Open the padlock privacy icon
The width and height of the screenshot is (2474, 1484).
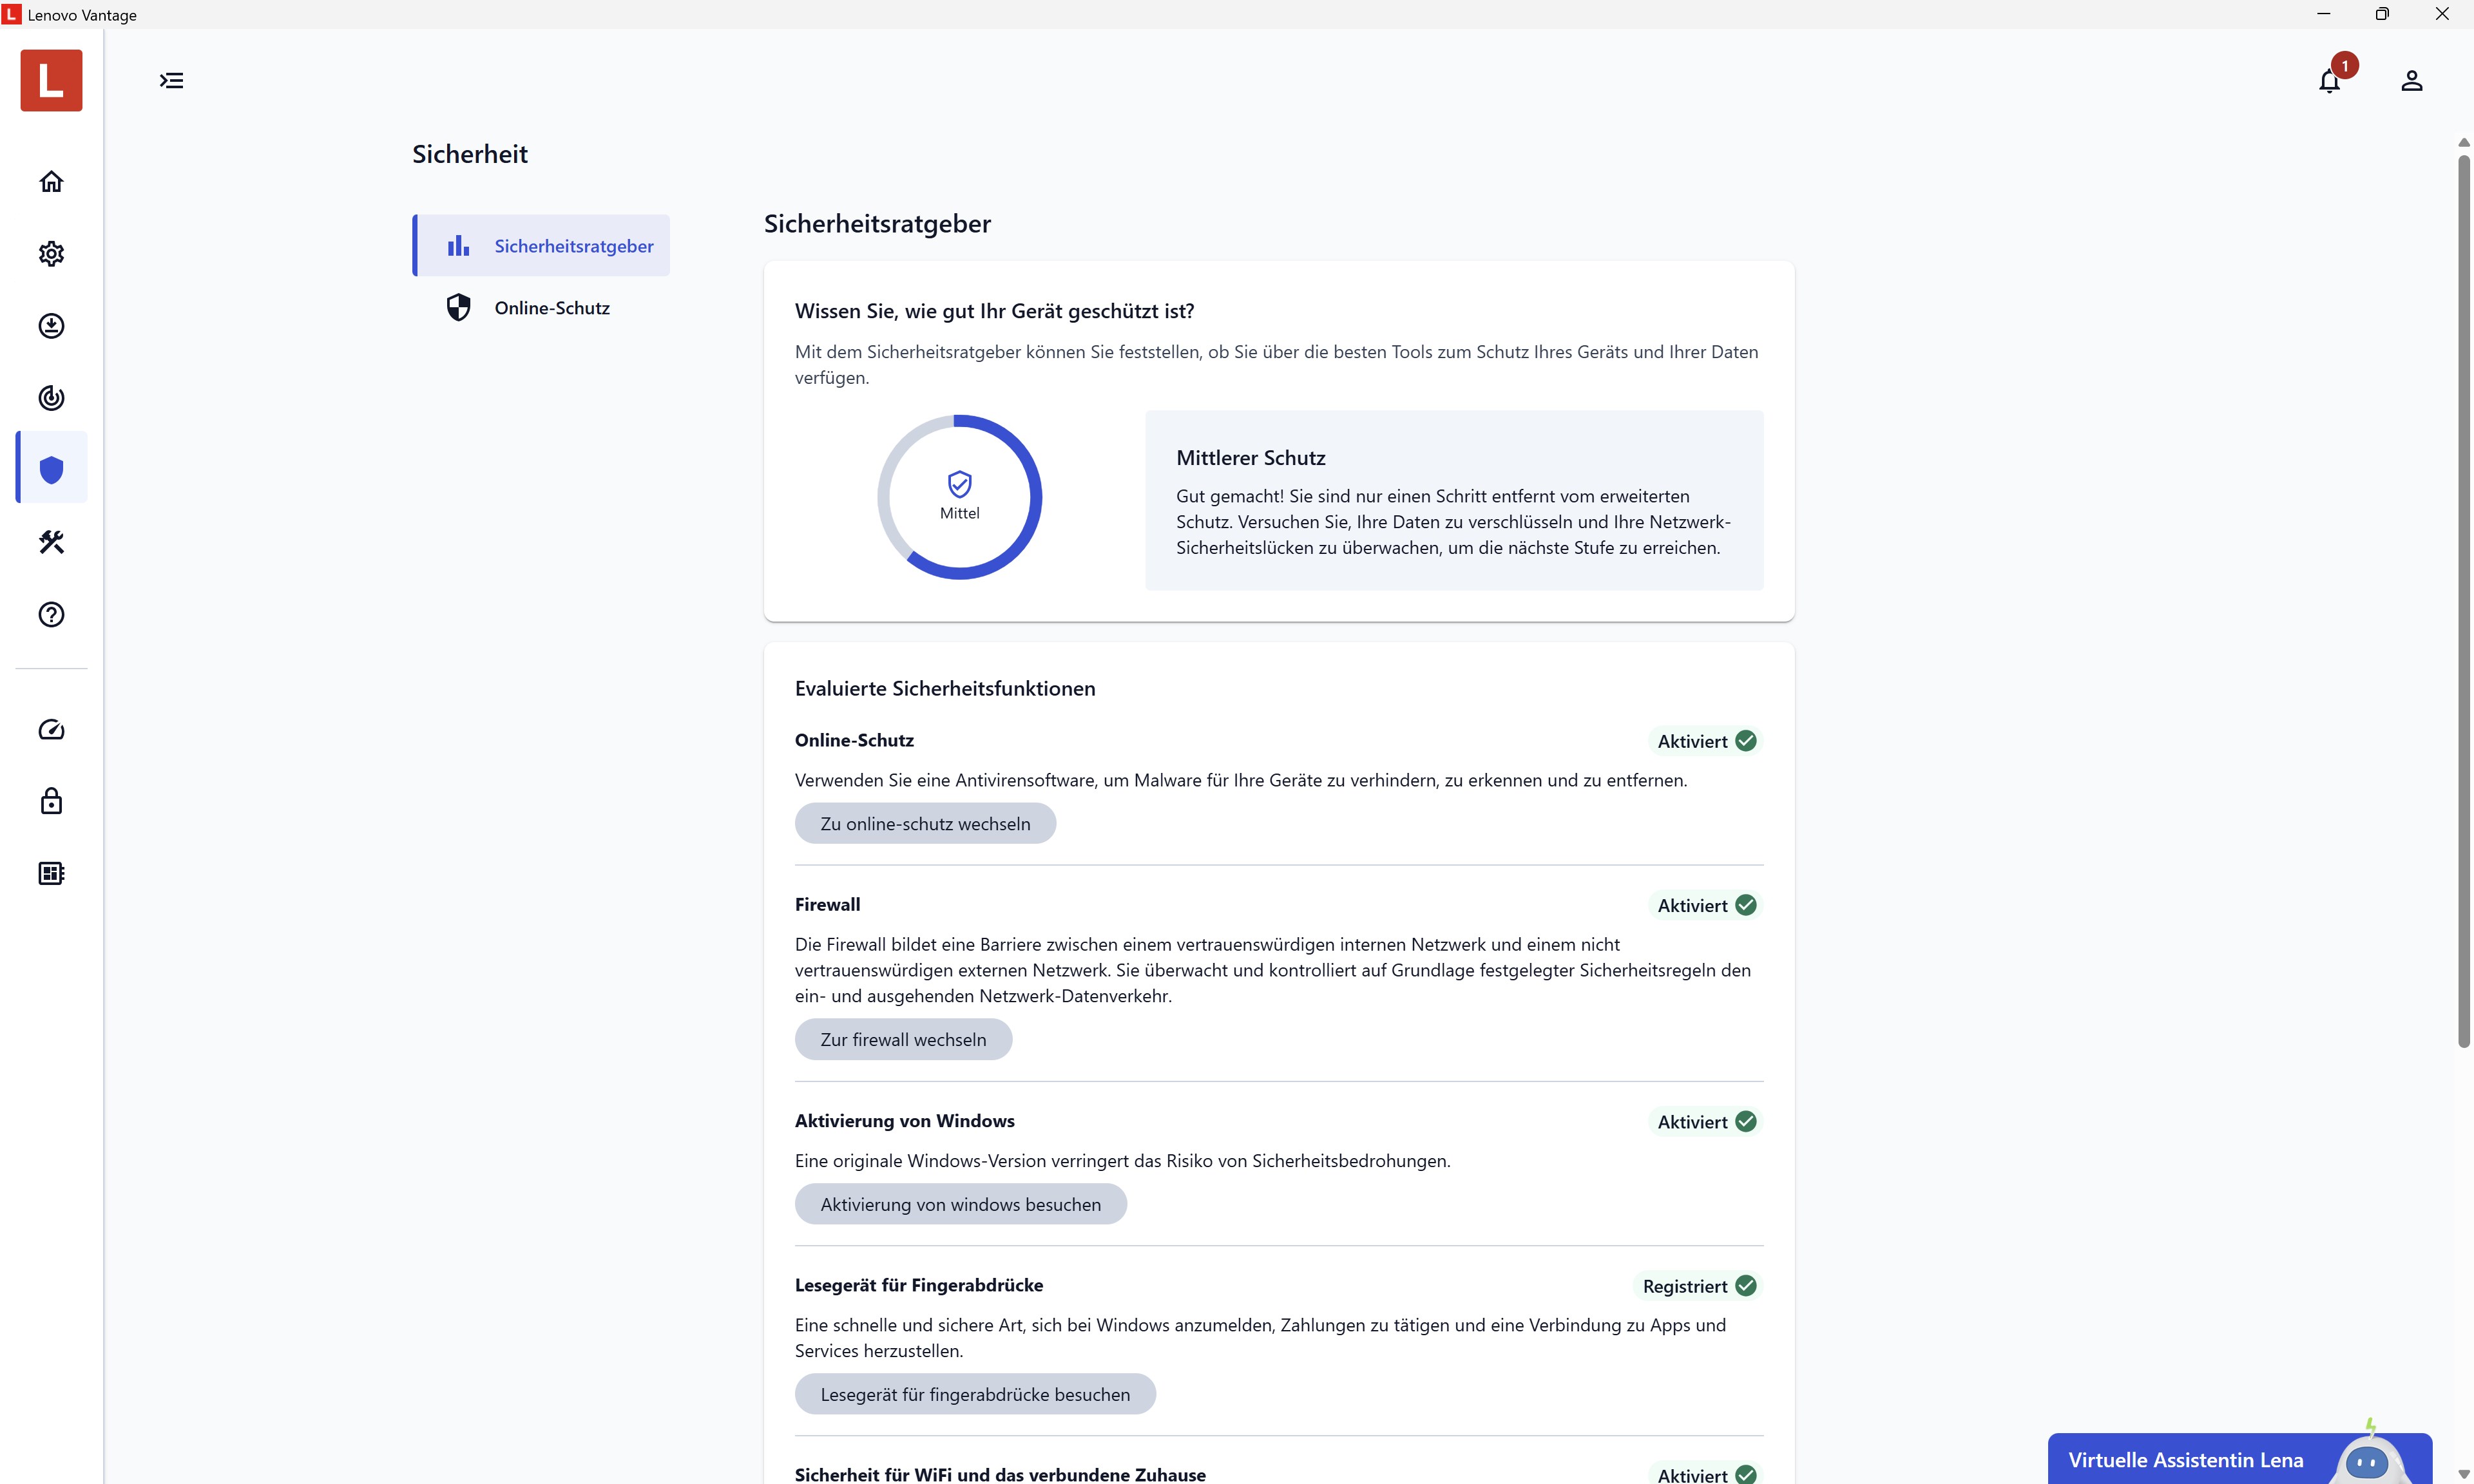[51, 801]
